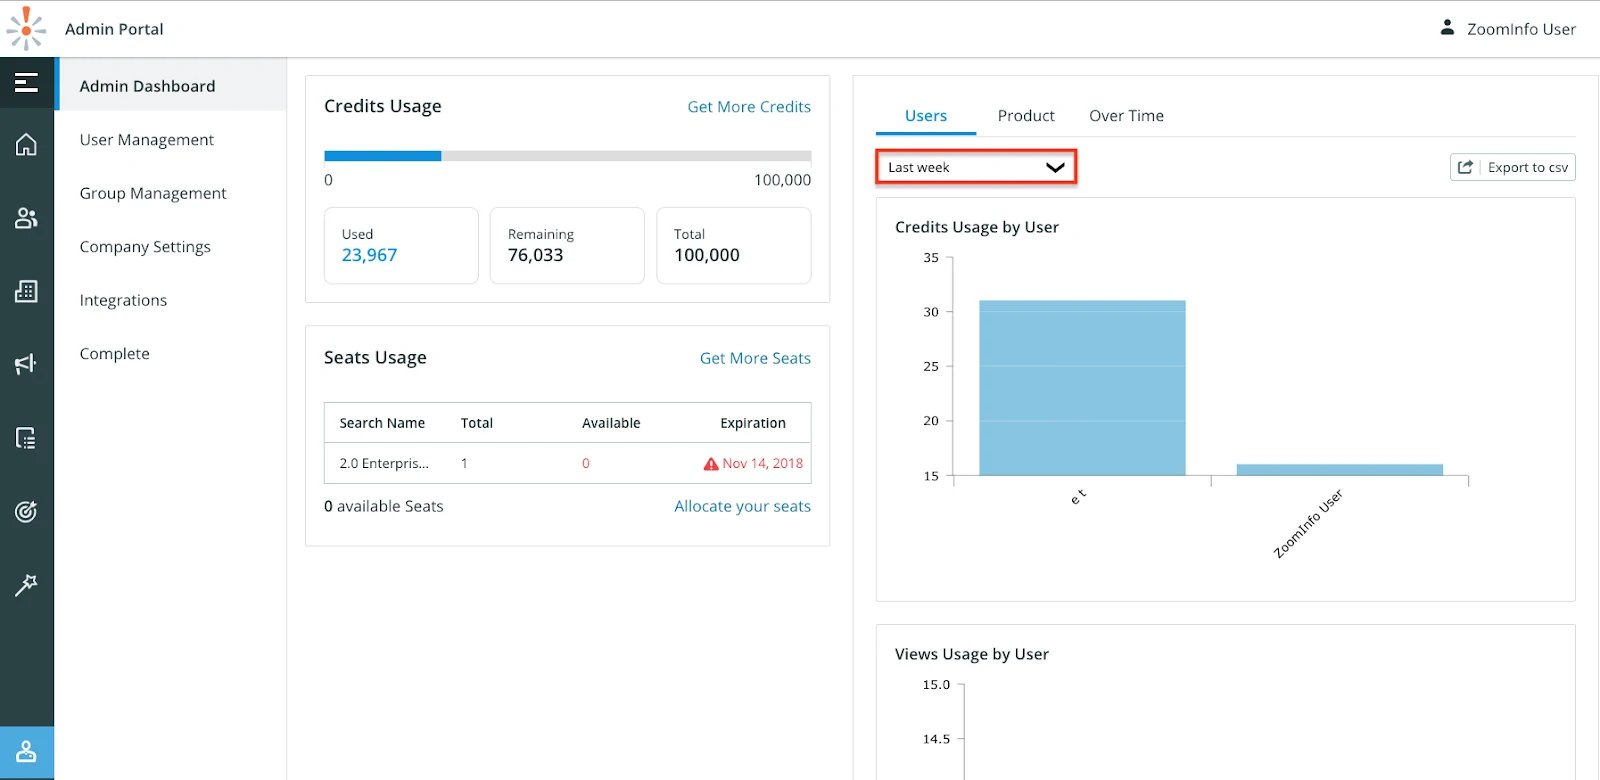Click the Nov 14, 2018 expiration date
Screen dimensions: 1600x780
click(763, 464)
